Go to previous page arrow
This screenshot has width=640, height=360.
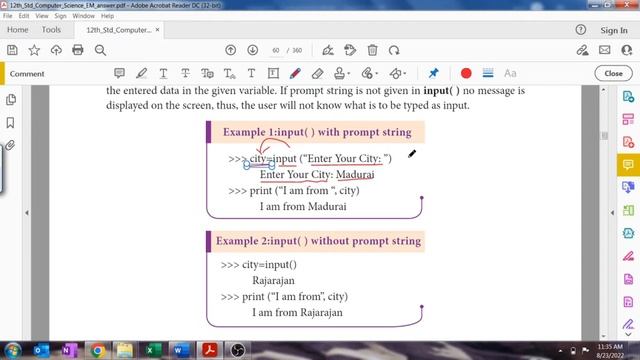click(x=231, y=50)
